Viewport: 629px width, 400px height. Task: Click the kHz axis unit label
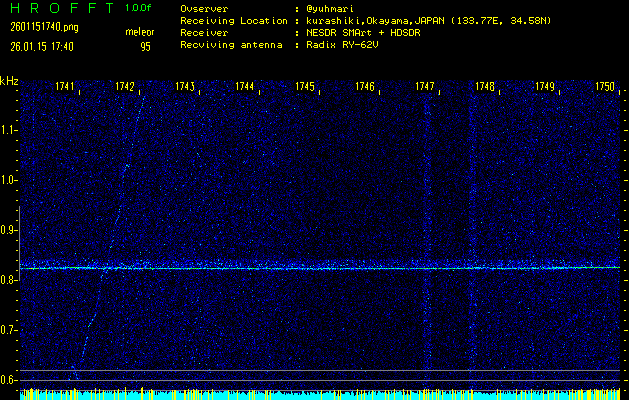point(9,81)
